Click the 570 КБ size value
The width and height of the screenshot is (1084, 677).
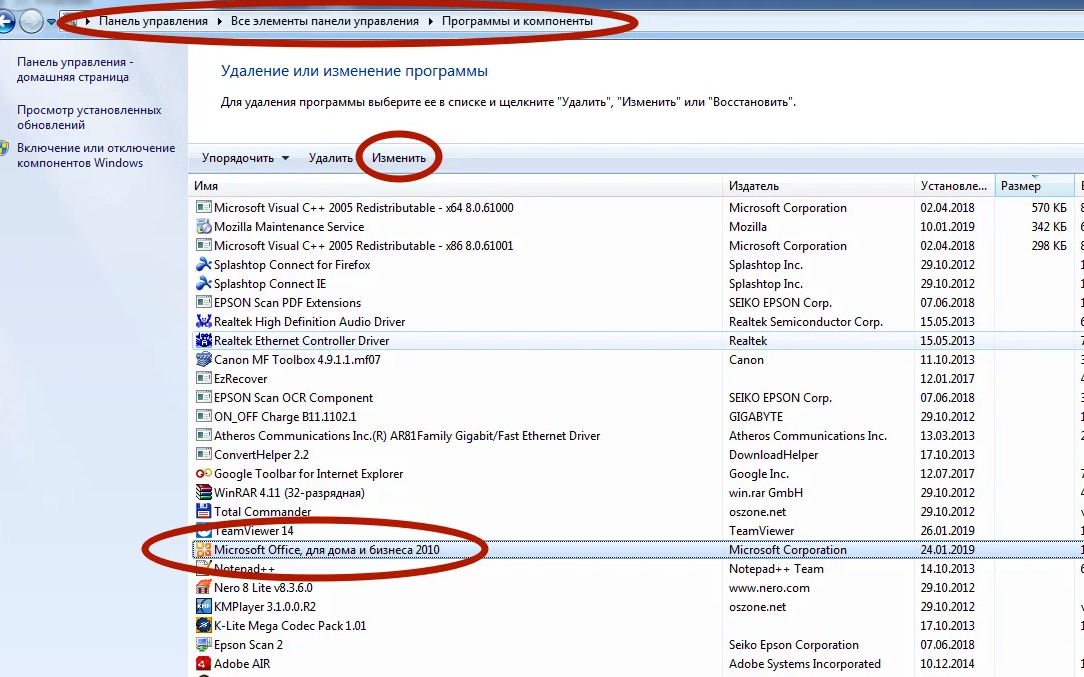click(x=1049, y=207)
